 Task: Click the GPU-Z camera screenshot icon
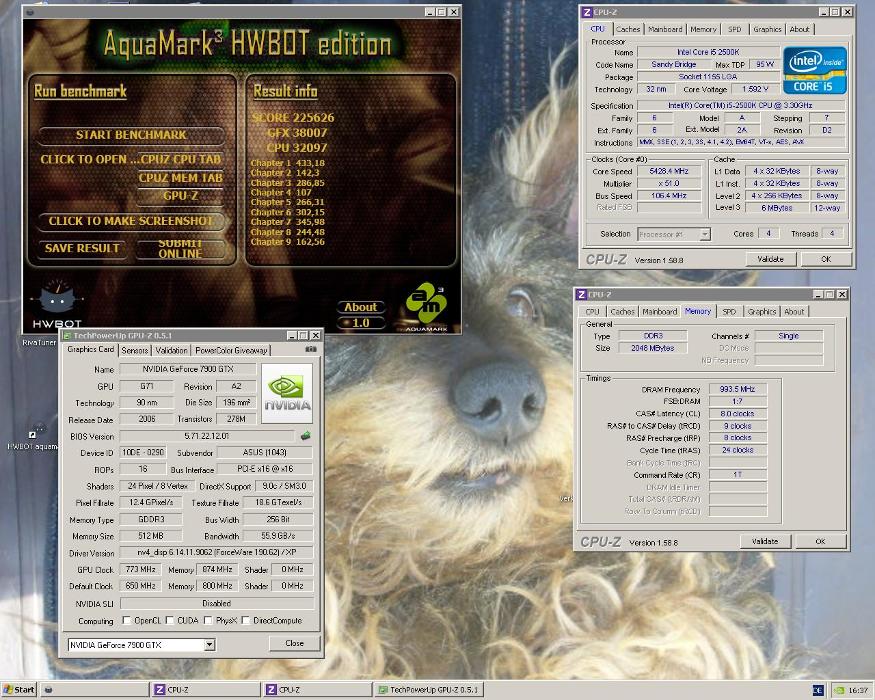point(311,349)
